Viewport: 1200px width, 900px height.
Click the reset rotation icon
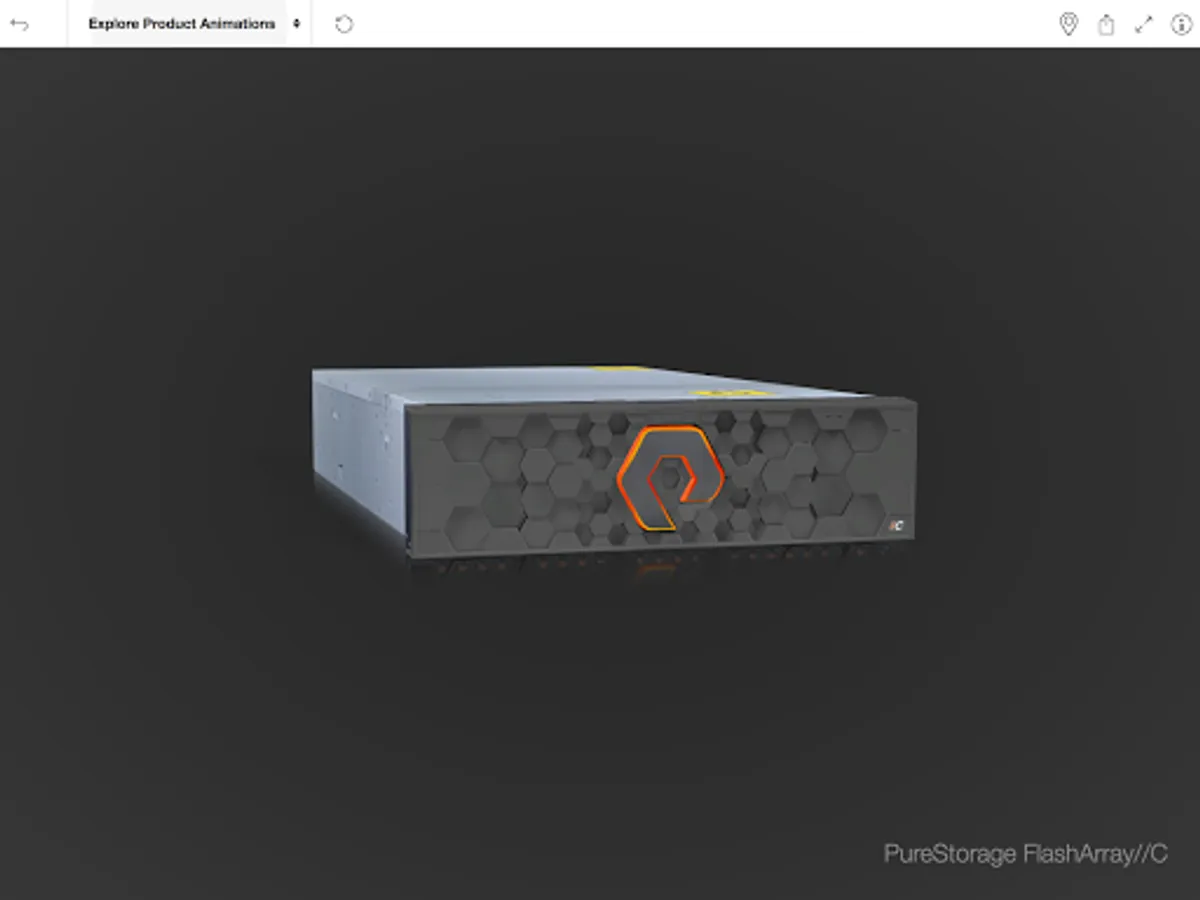coord(344,24)
